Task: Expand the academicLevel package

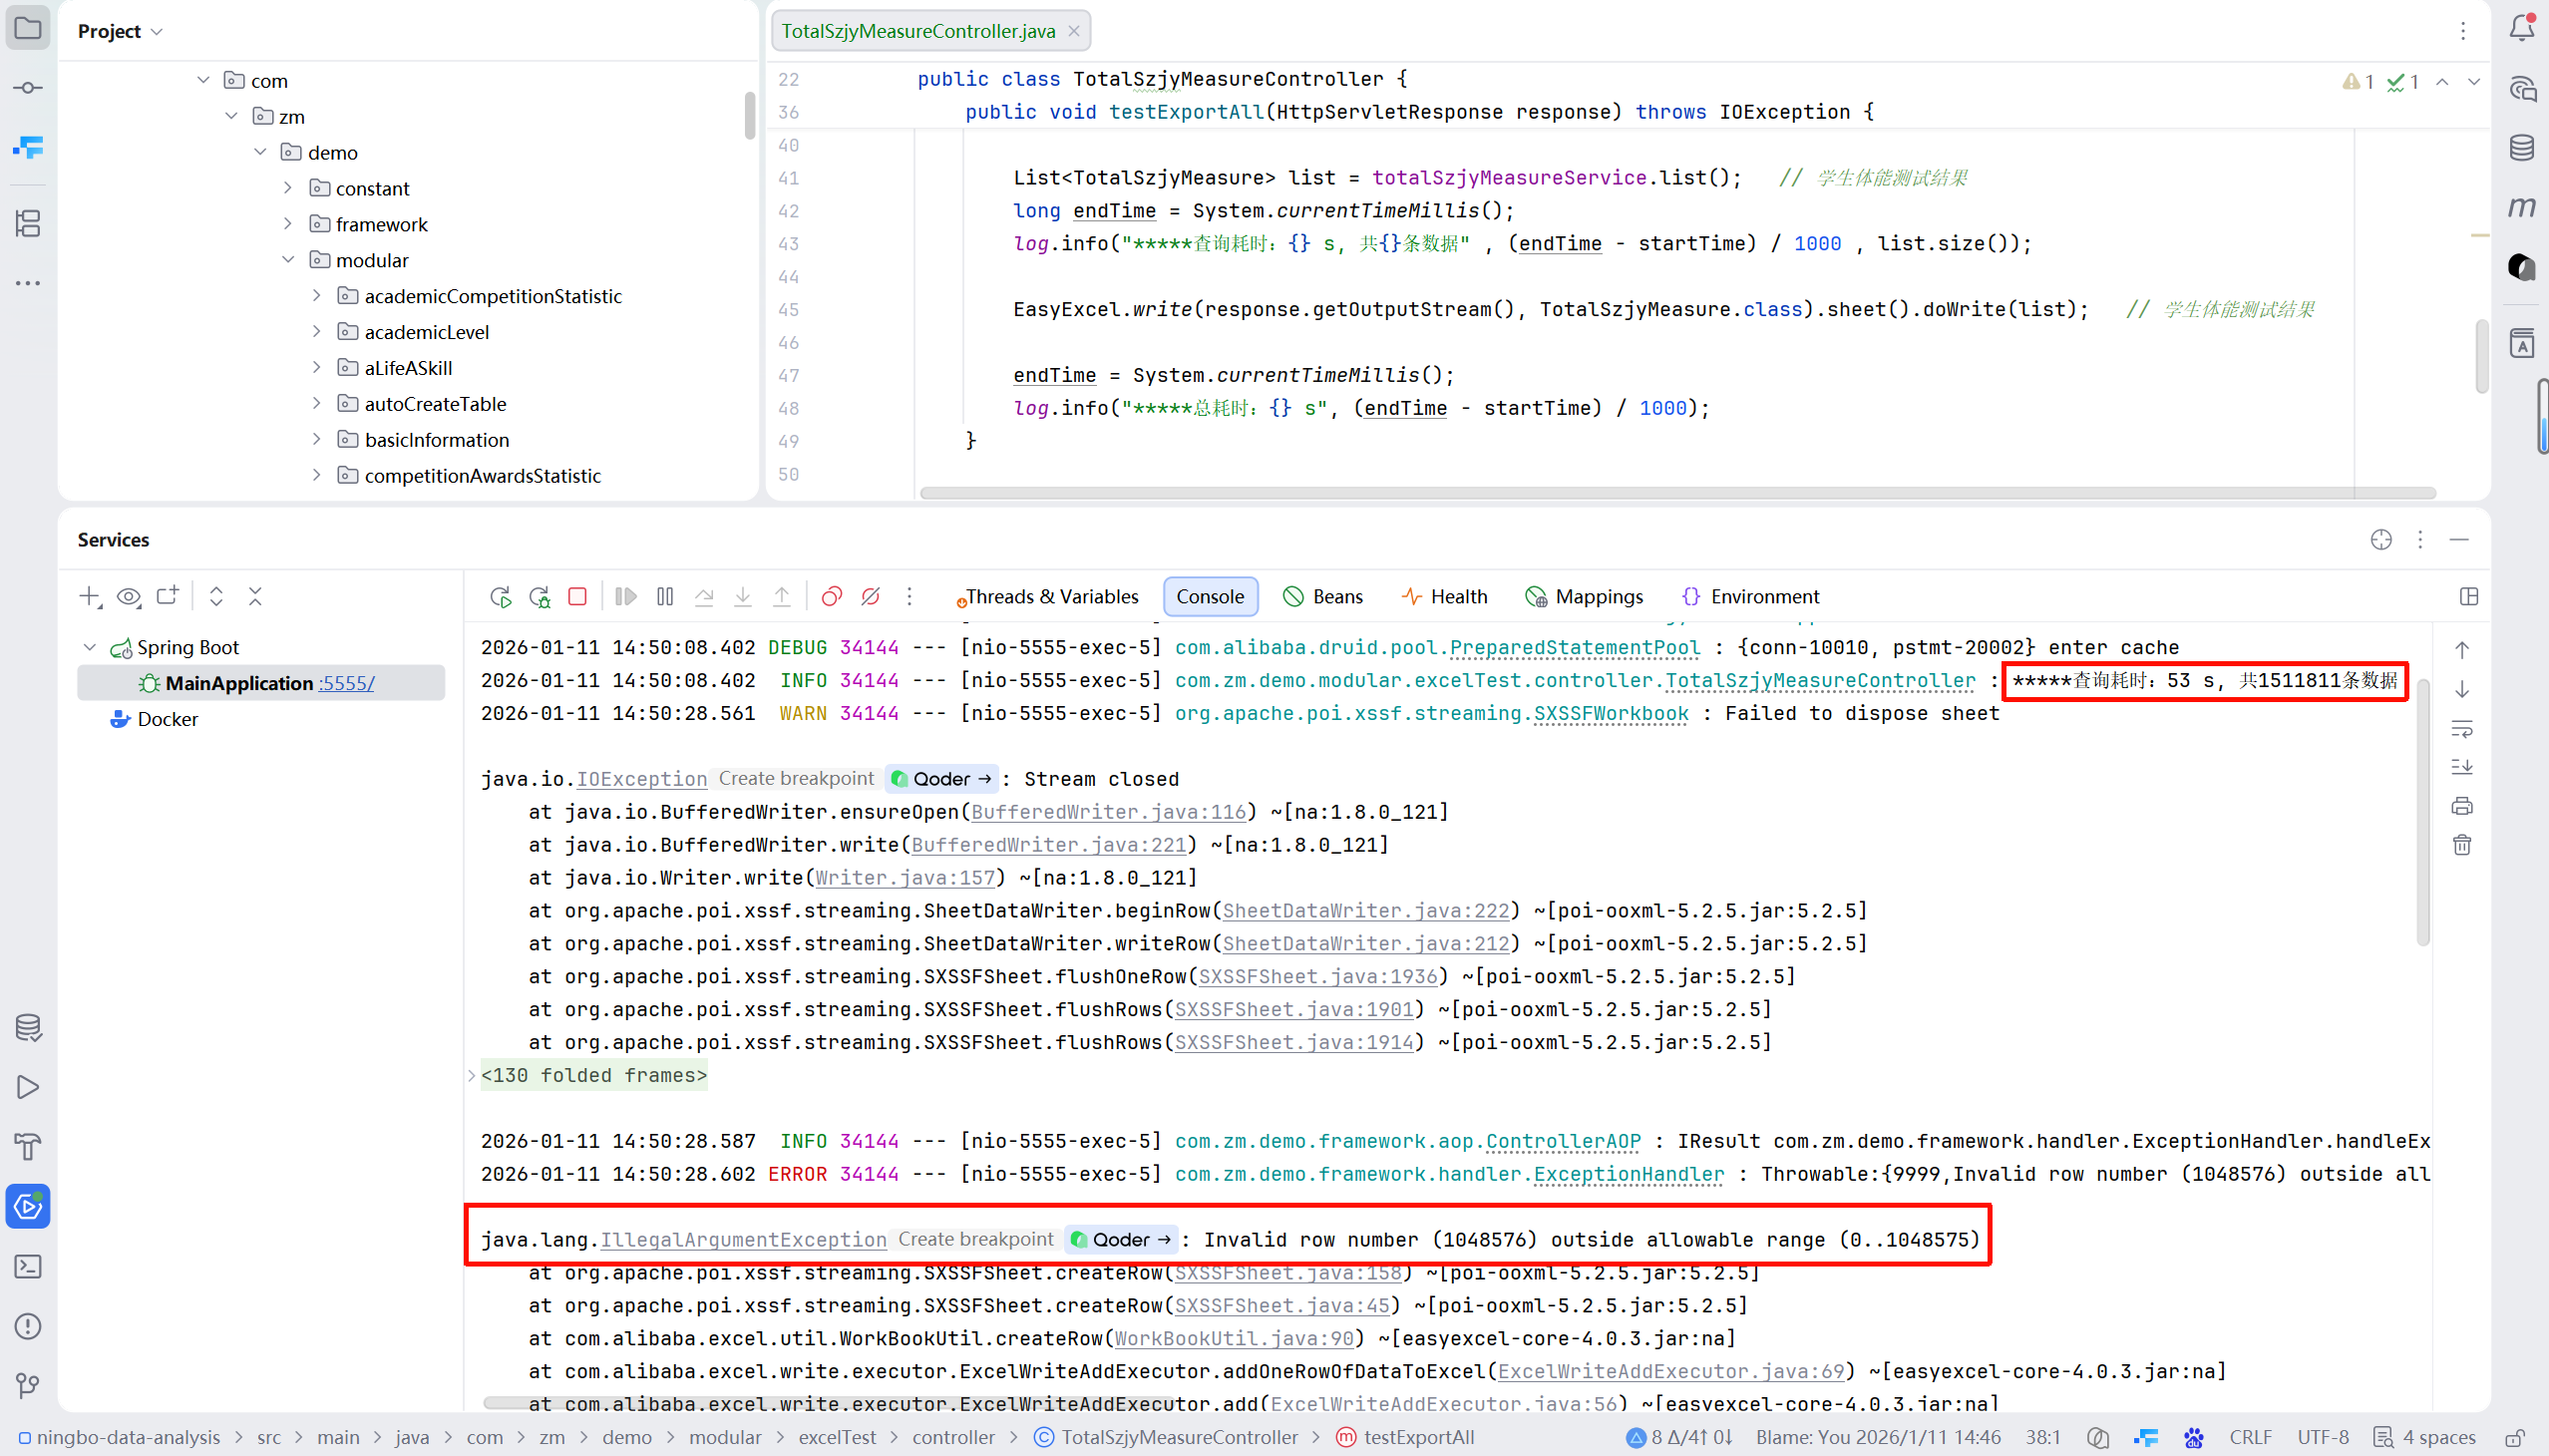Action: [x=316, y=331]
